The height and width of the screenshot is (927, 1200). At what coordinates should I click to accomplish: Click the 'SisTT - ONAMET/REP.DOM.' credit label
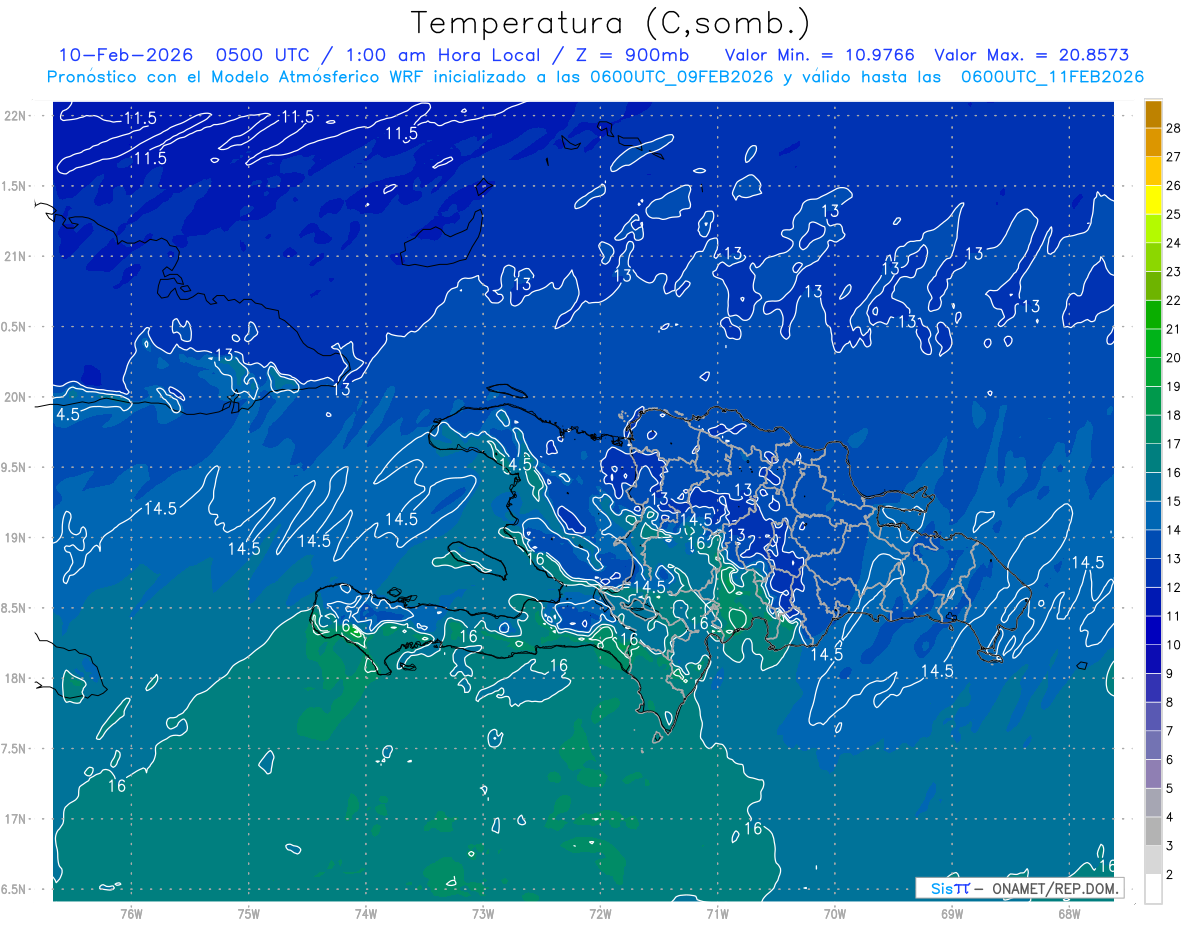(1020, 888)
